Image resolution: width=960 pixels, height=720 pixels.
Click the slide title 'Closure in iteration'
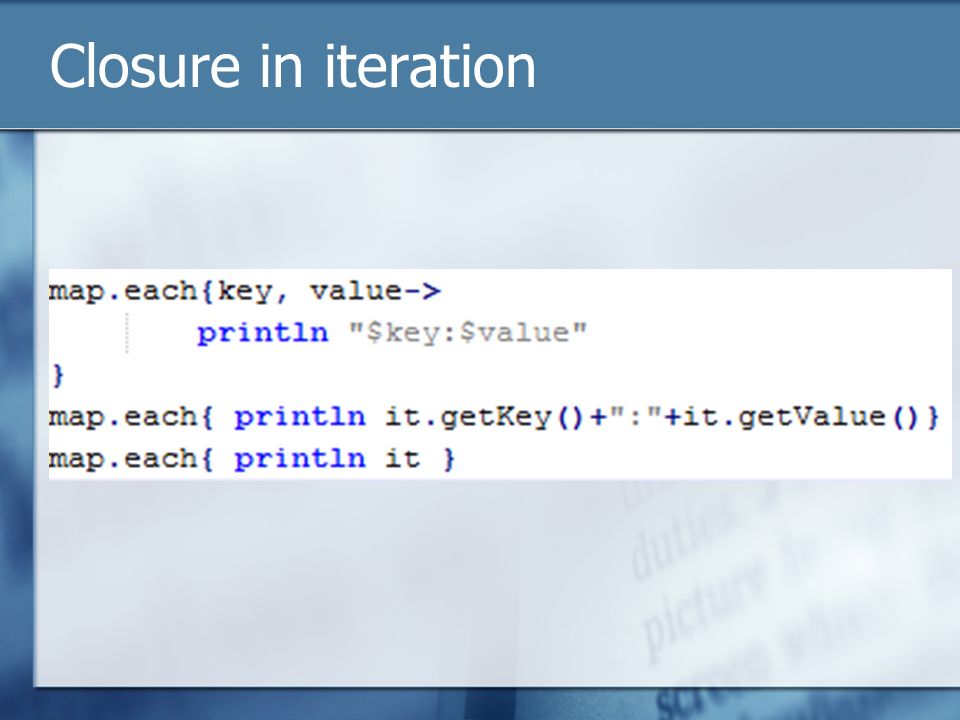pos(293,66)
